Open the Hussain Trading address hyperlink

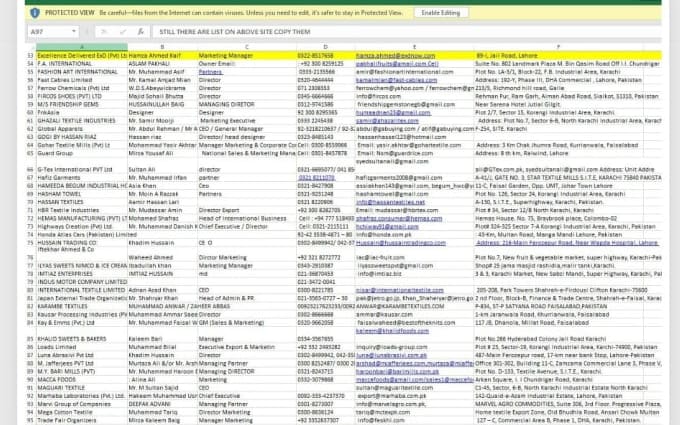click(567, 243)
